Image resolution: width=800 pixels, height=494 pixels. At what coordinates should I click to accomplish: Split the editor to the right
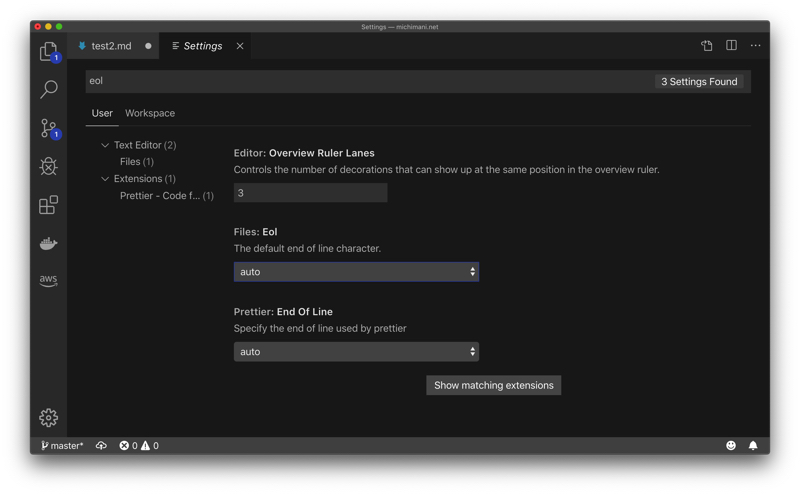(731, 45)
